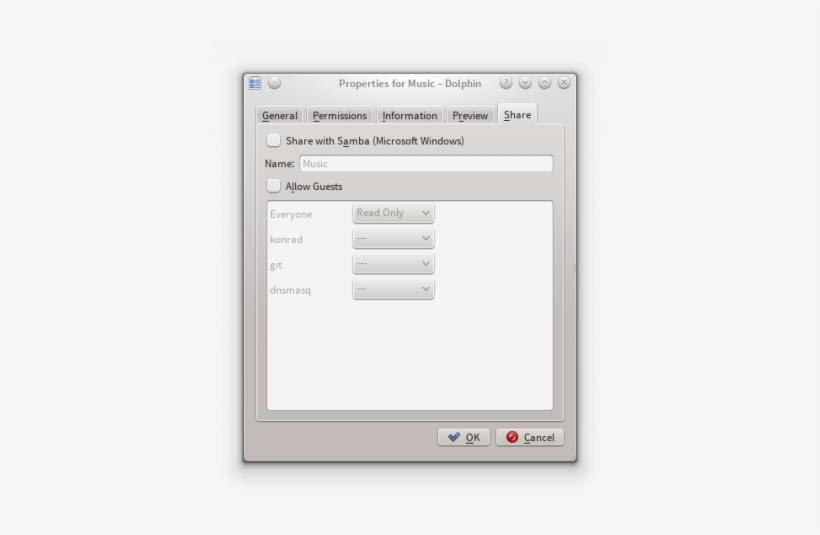Click the dnsmasq user label
The image size is (820, 535).
coord(290,290)
